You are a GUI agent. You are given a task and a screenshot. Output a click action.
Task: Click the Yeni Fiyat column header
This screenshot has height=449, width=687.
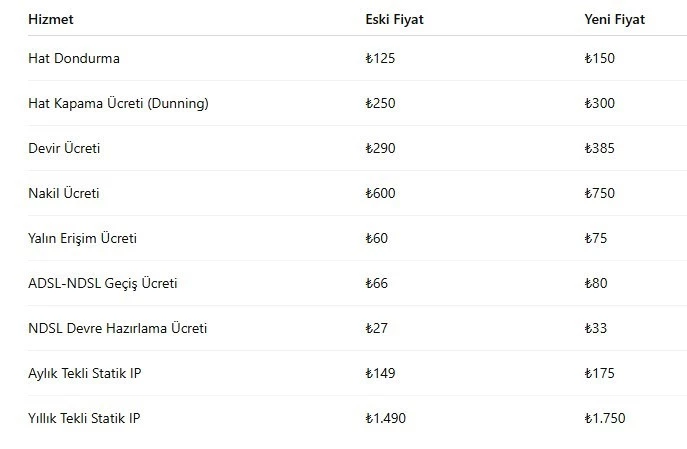[x=615, y=19]
